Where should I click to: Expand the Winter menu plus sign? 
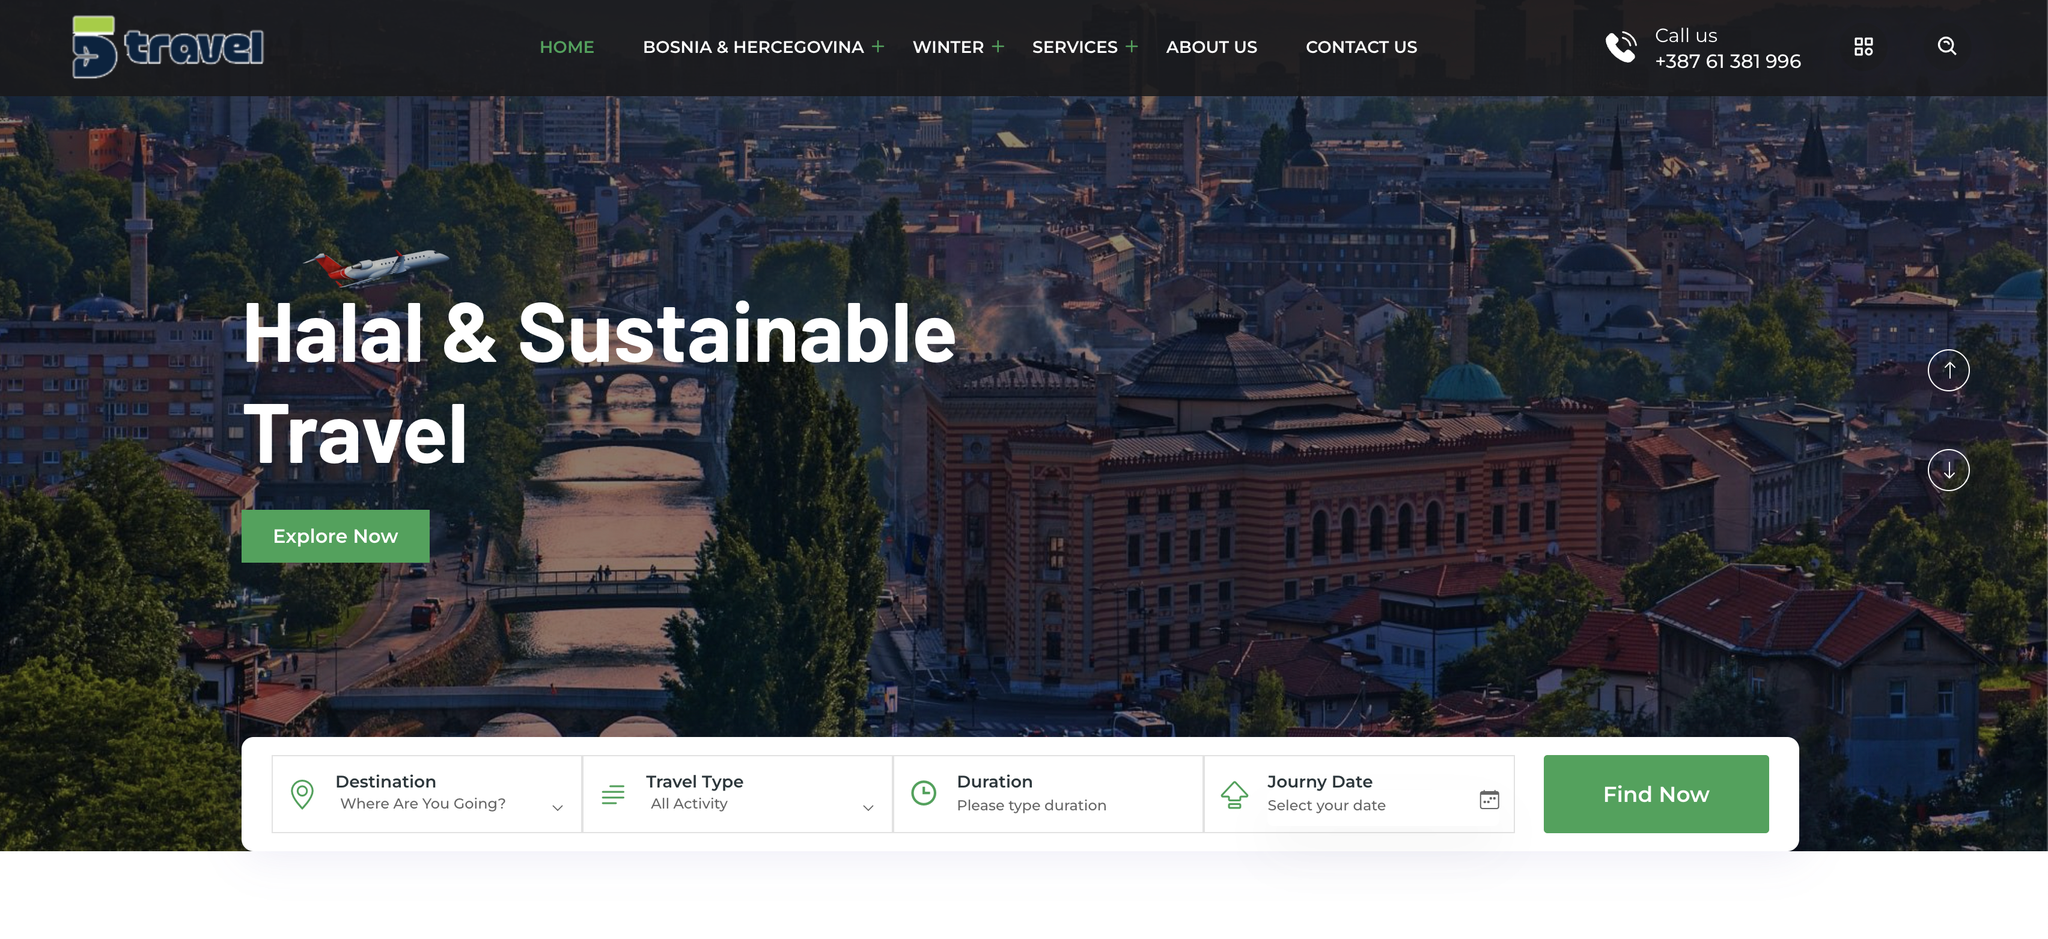pyautogui.click(x=998, y=47)
